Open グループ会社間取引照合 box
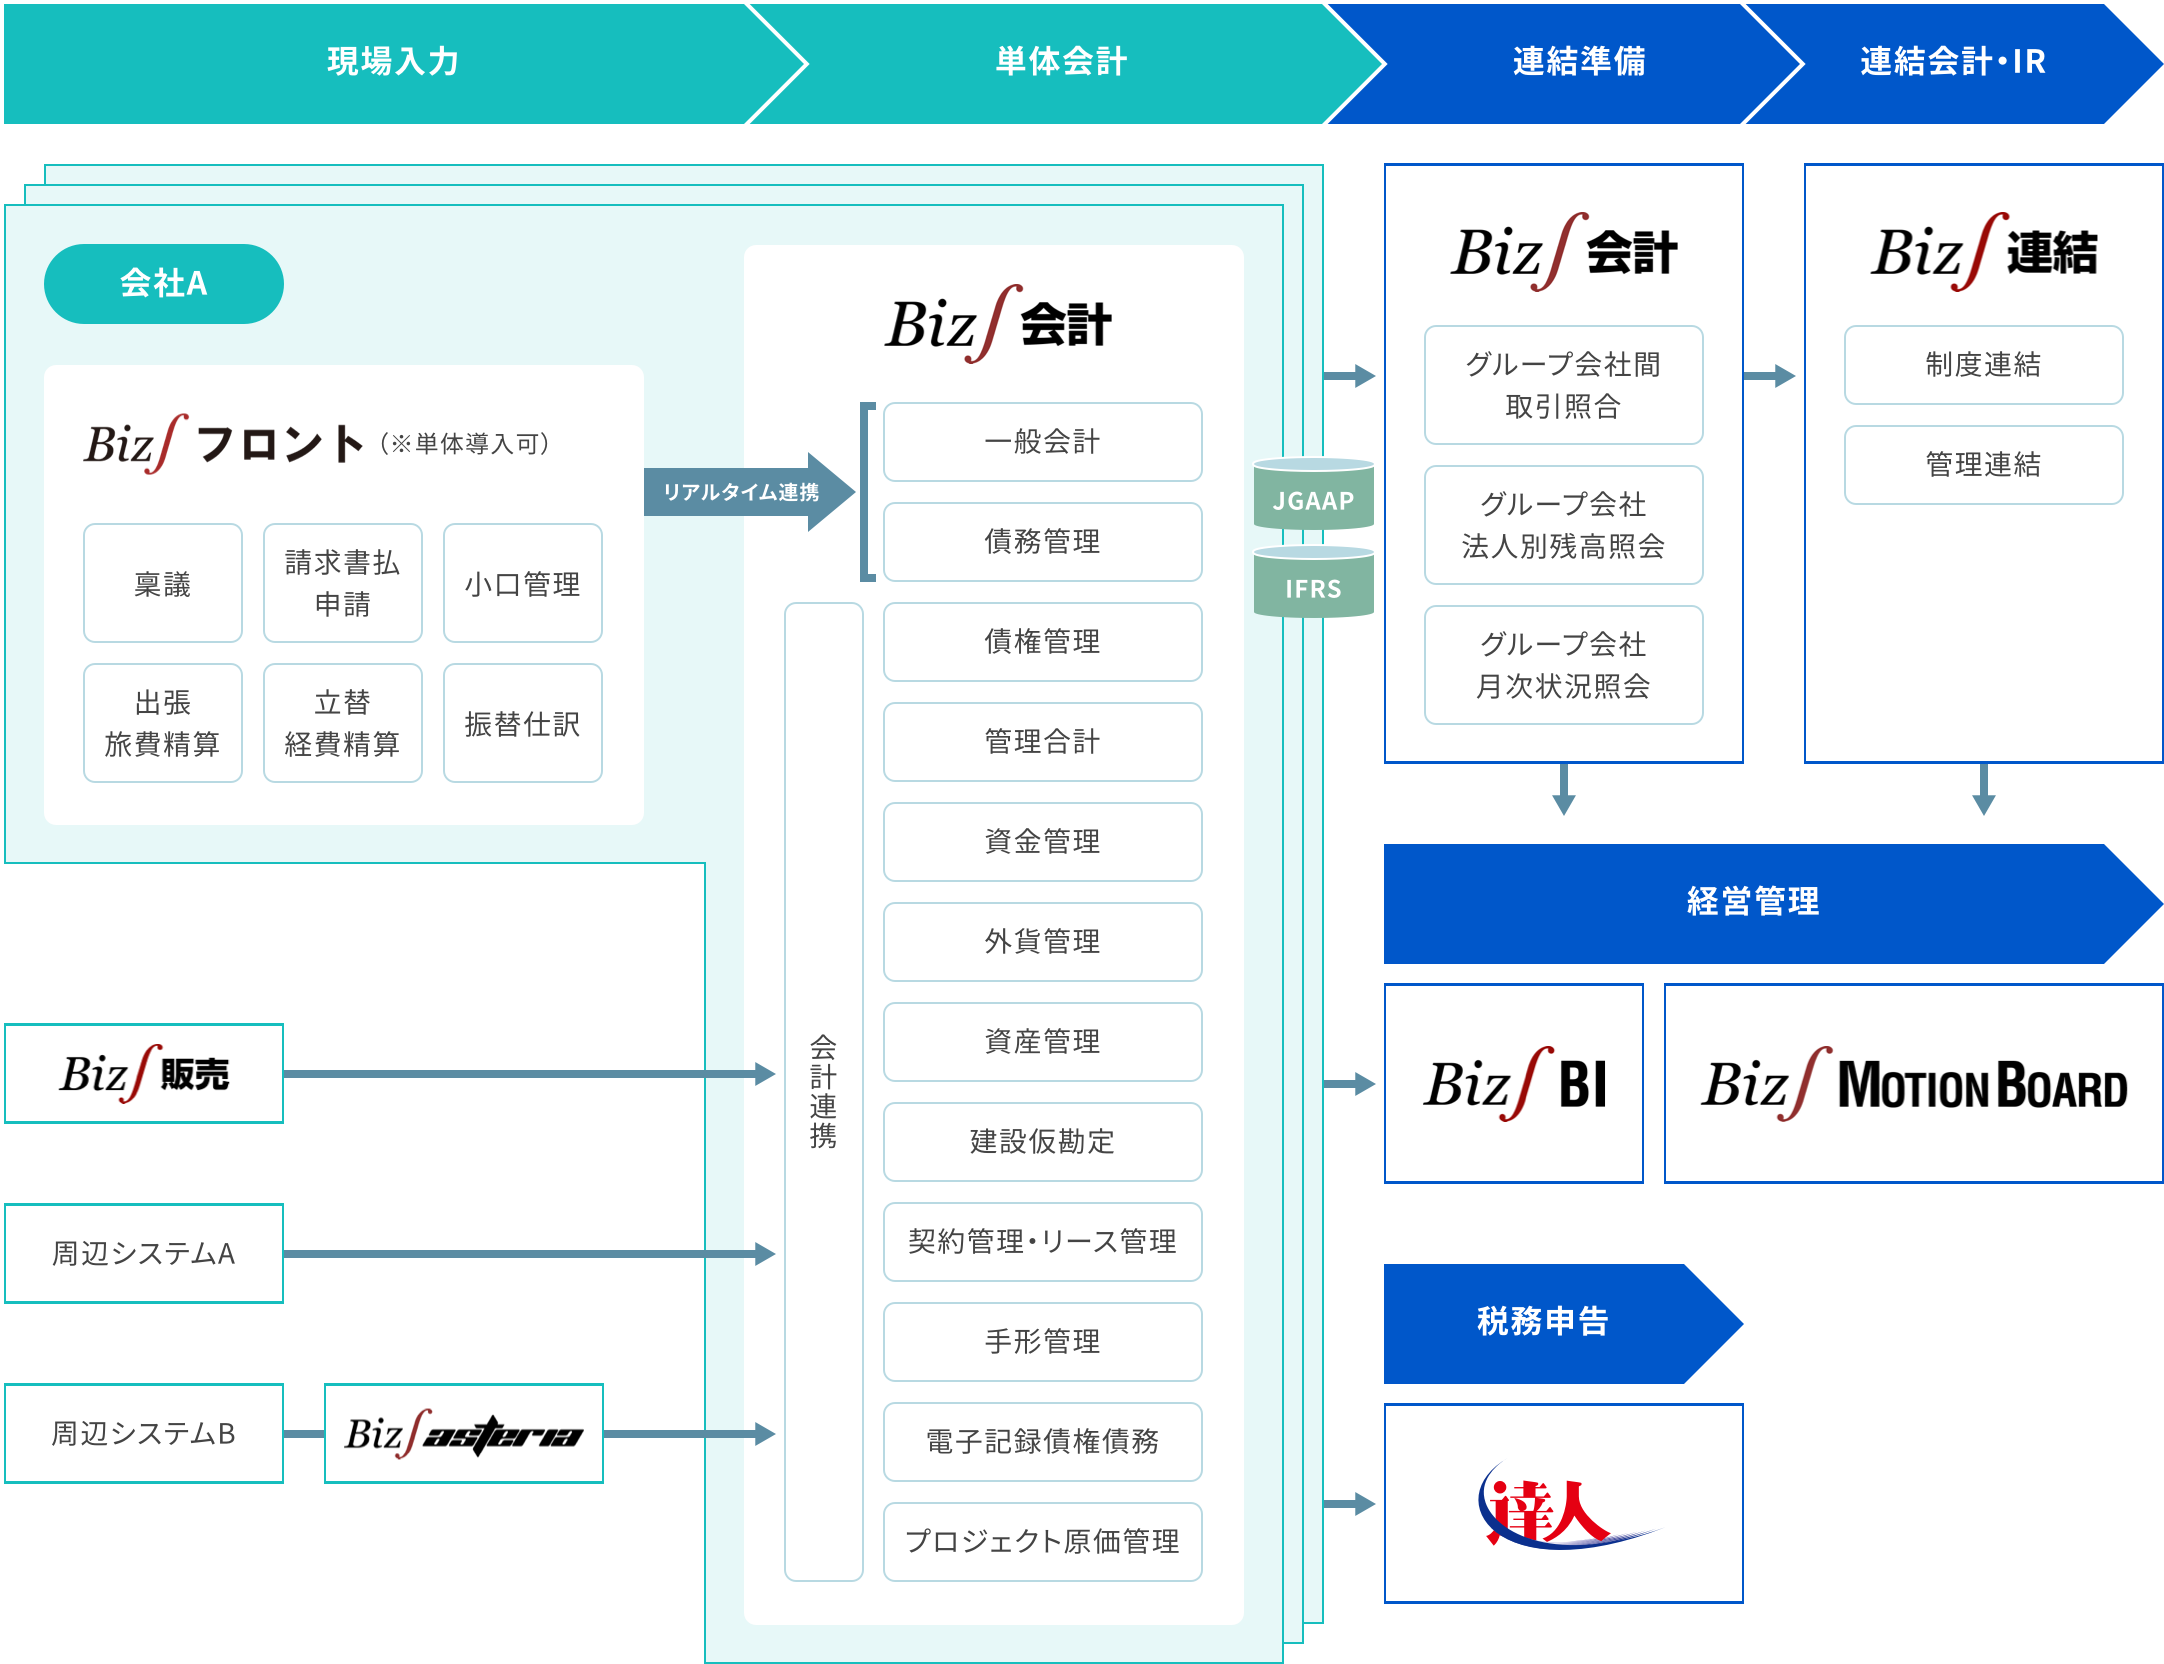 pos(1564,385)
